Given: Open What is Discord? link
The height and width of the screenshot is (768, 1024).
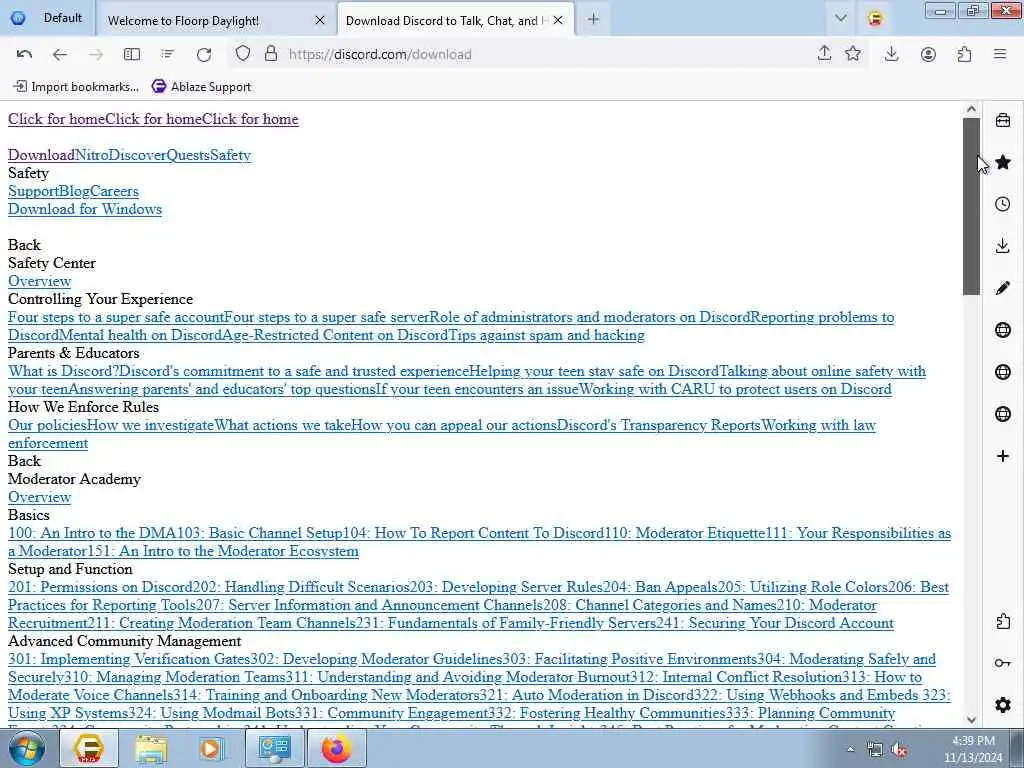Looking at the screenshot, I should pos(63,371).
